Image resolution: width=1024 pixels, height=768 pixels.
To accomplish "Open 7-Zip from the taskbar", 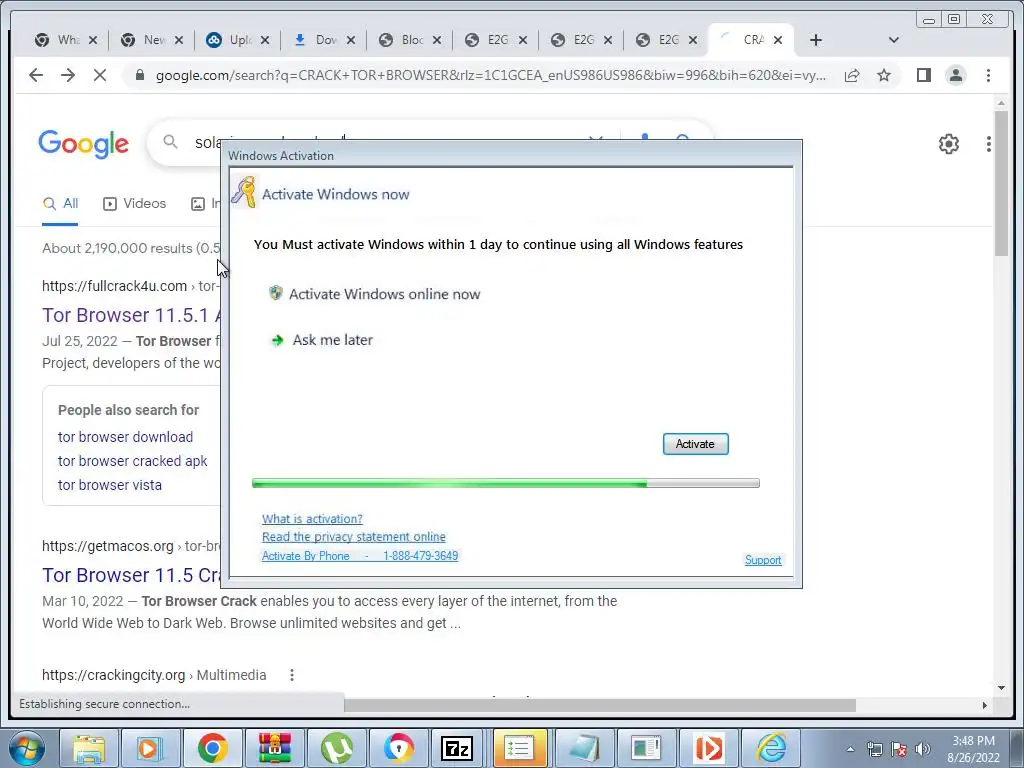I will (456, 748).
